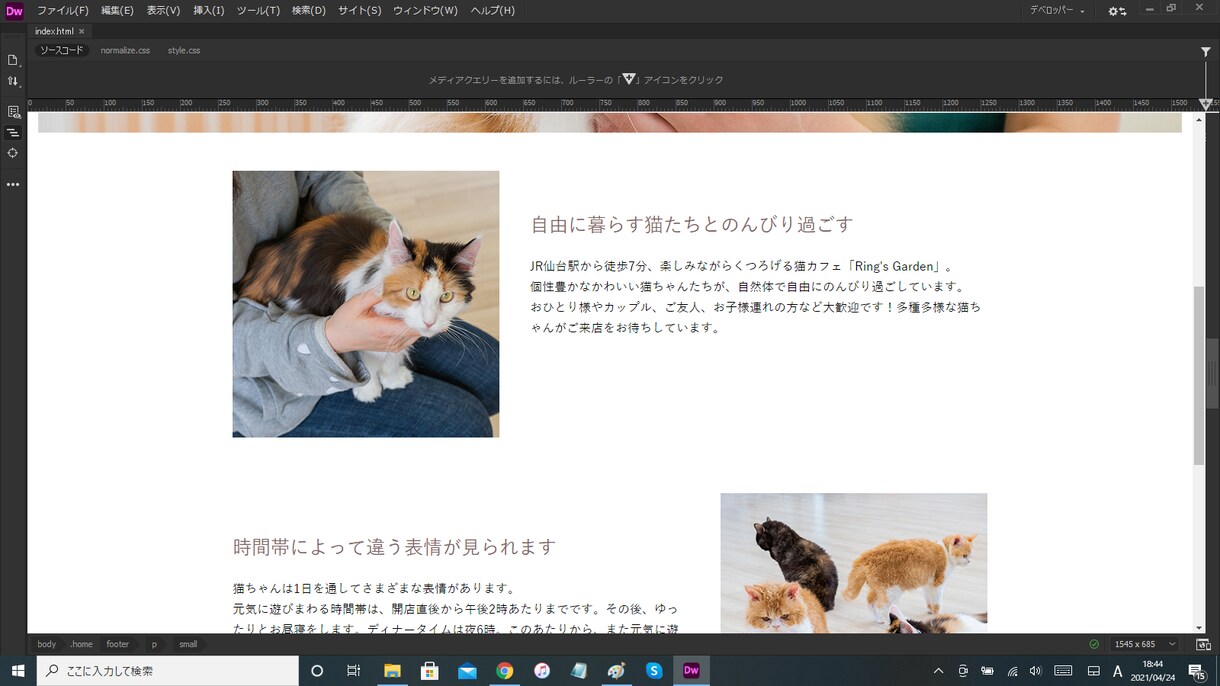1220x686 pixels.
Task: Select small tag in tag selector
Action: tap(188, 645)
